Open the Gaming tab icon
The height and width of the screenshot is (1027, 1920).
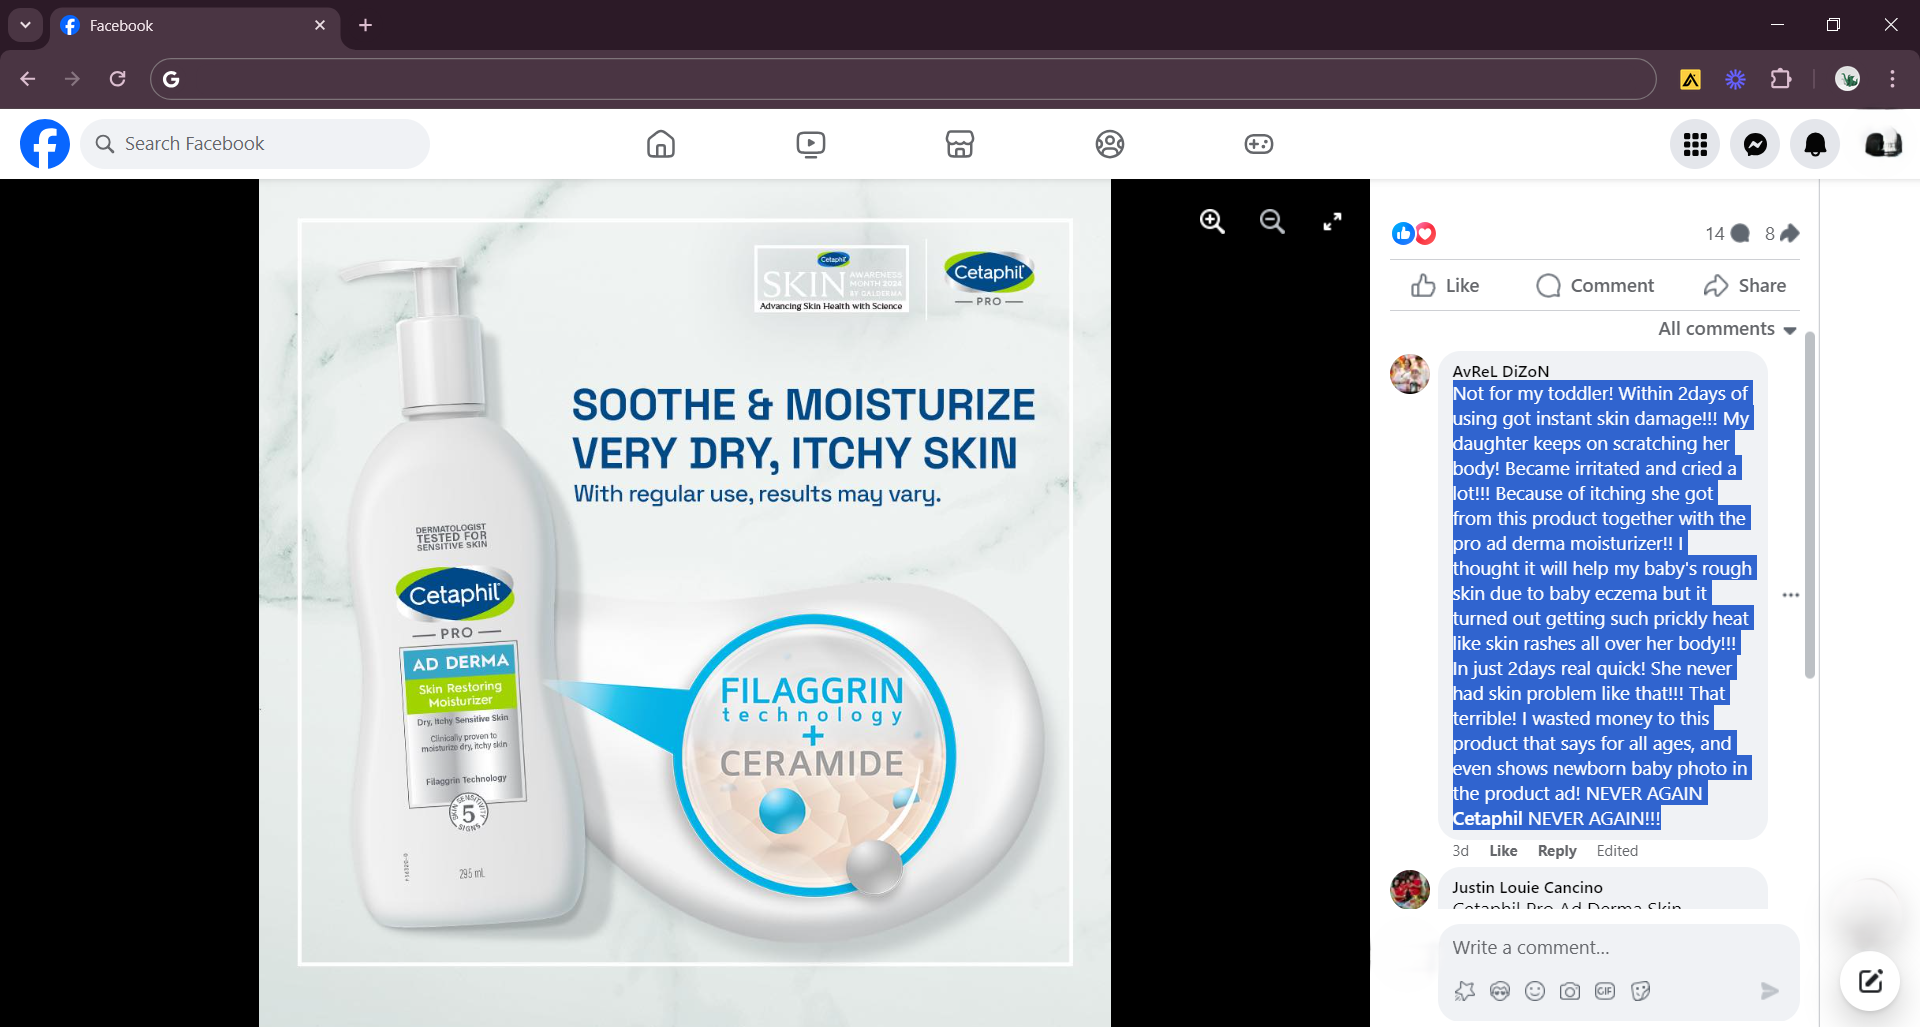pos(1259,144)
